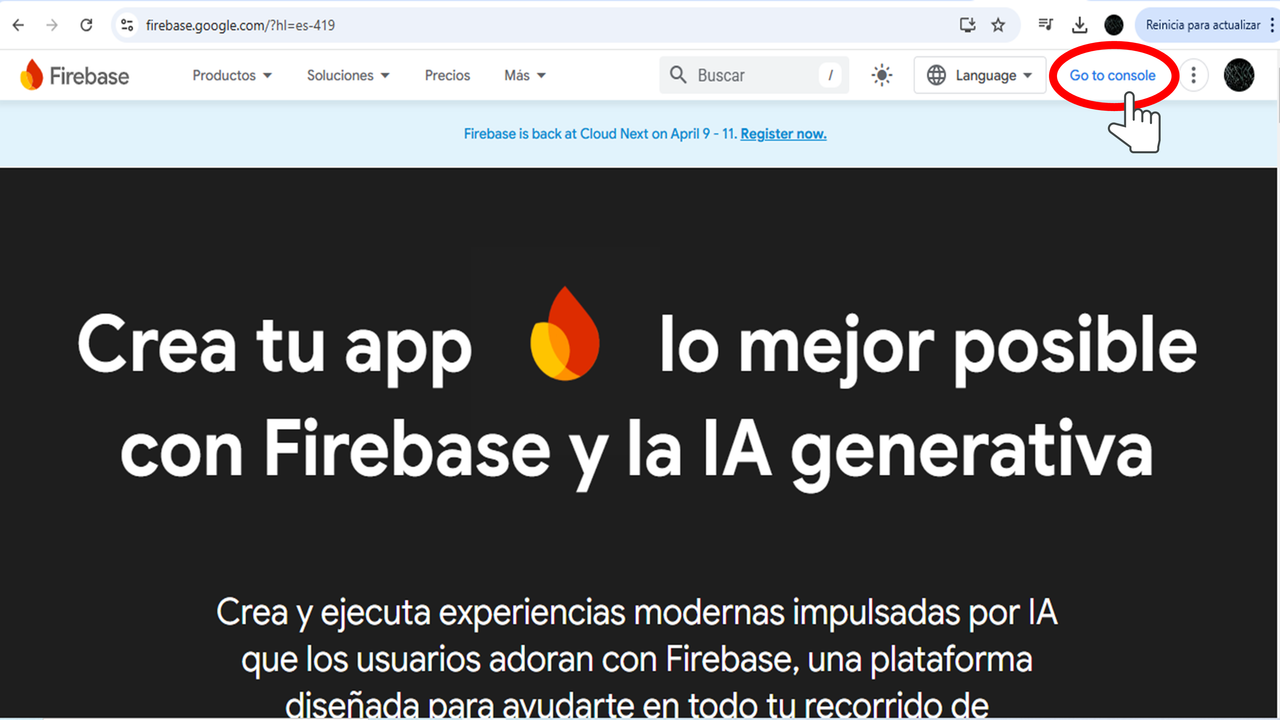
Task: Bookmark this page with the star icon
Action: (x=998, y=25)
